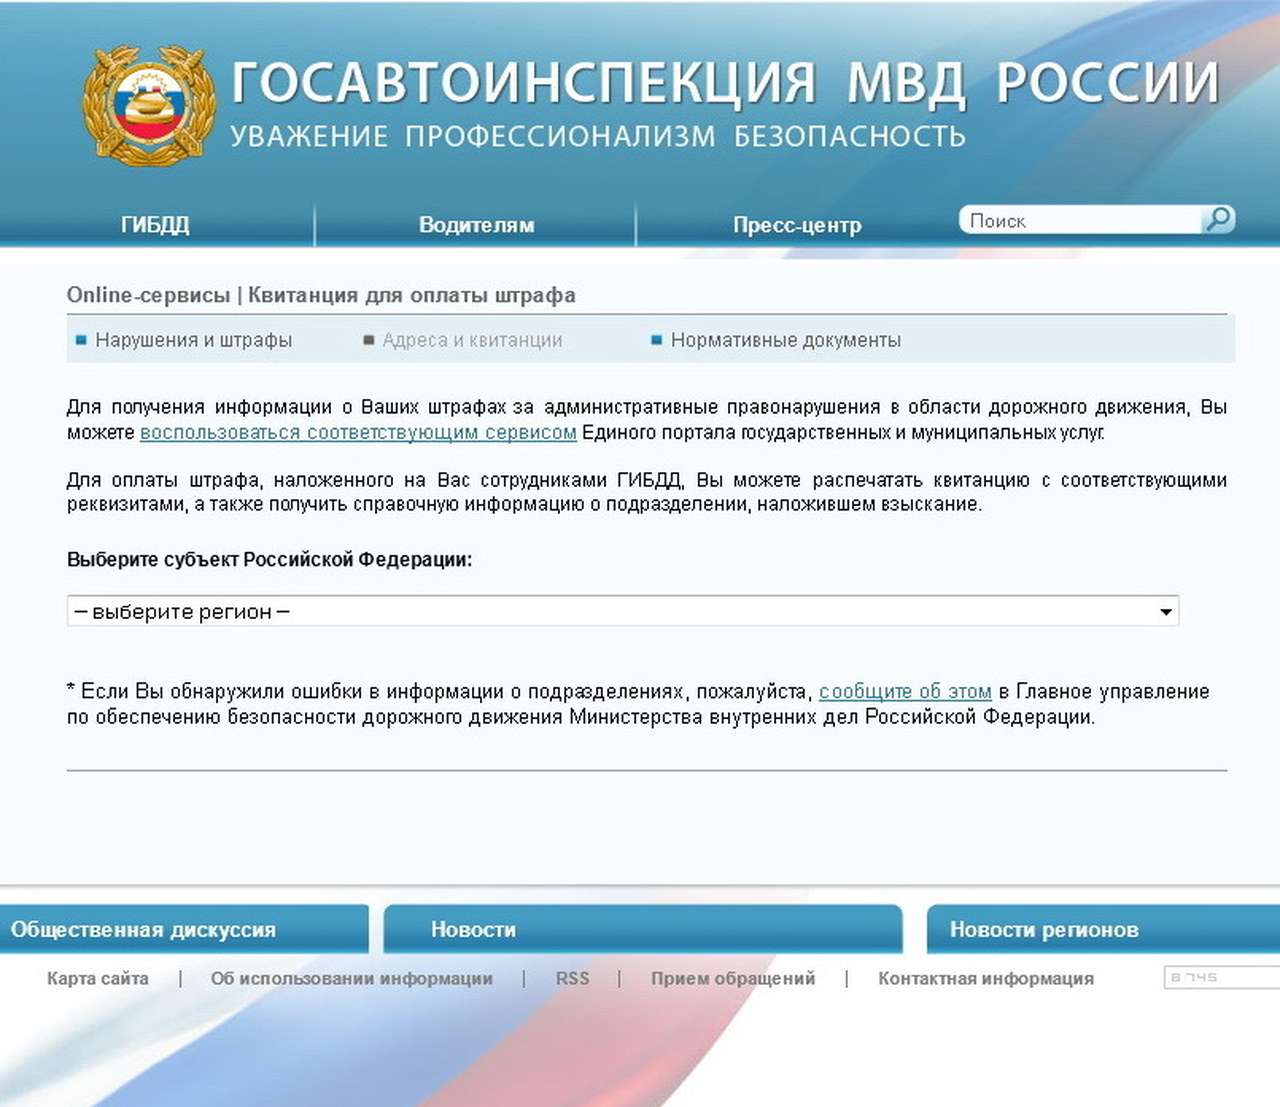
Task: Click the square marker beside Адреса и квитанции
Action: coord(368,340)
